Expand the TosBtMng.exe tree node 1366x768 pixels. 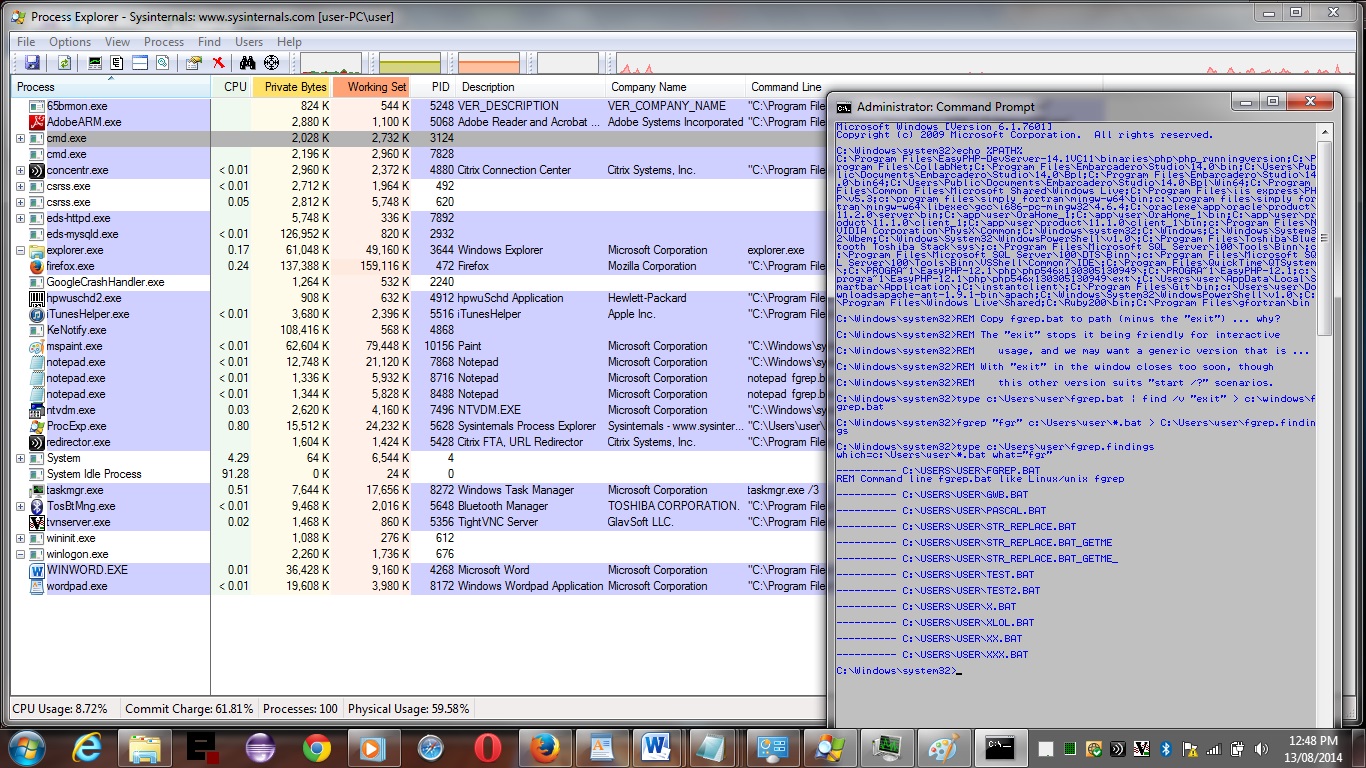coord(20,506)
